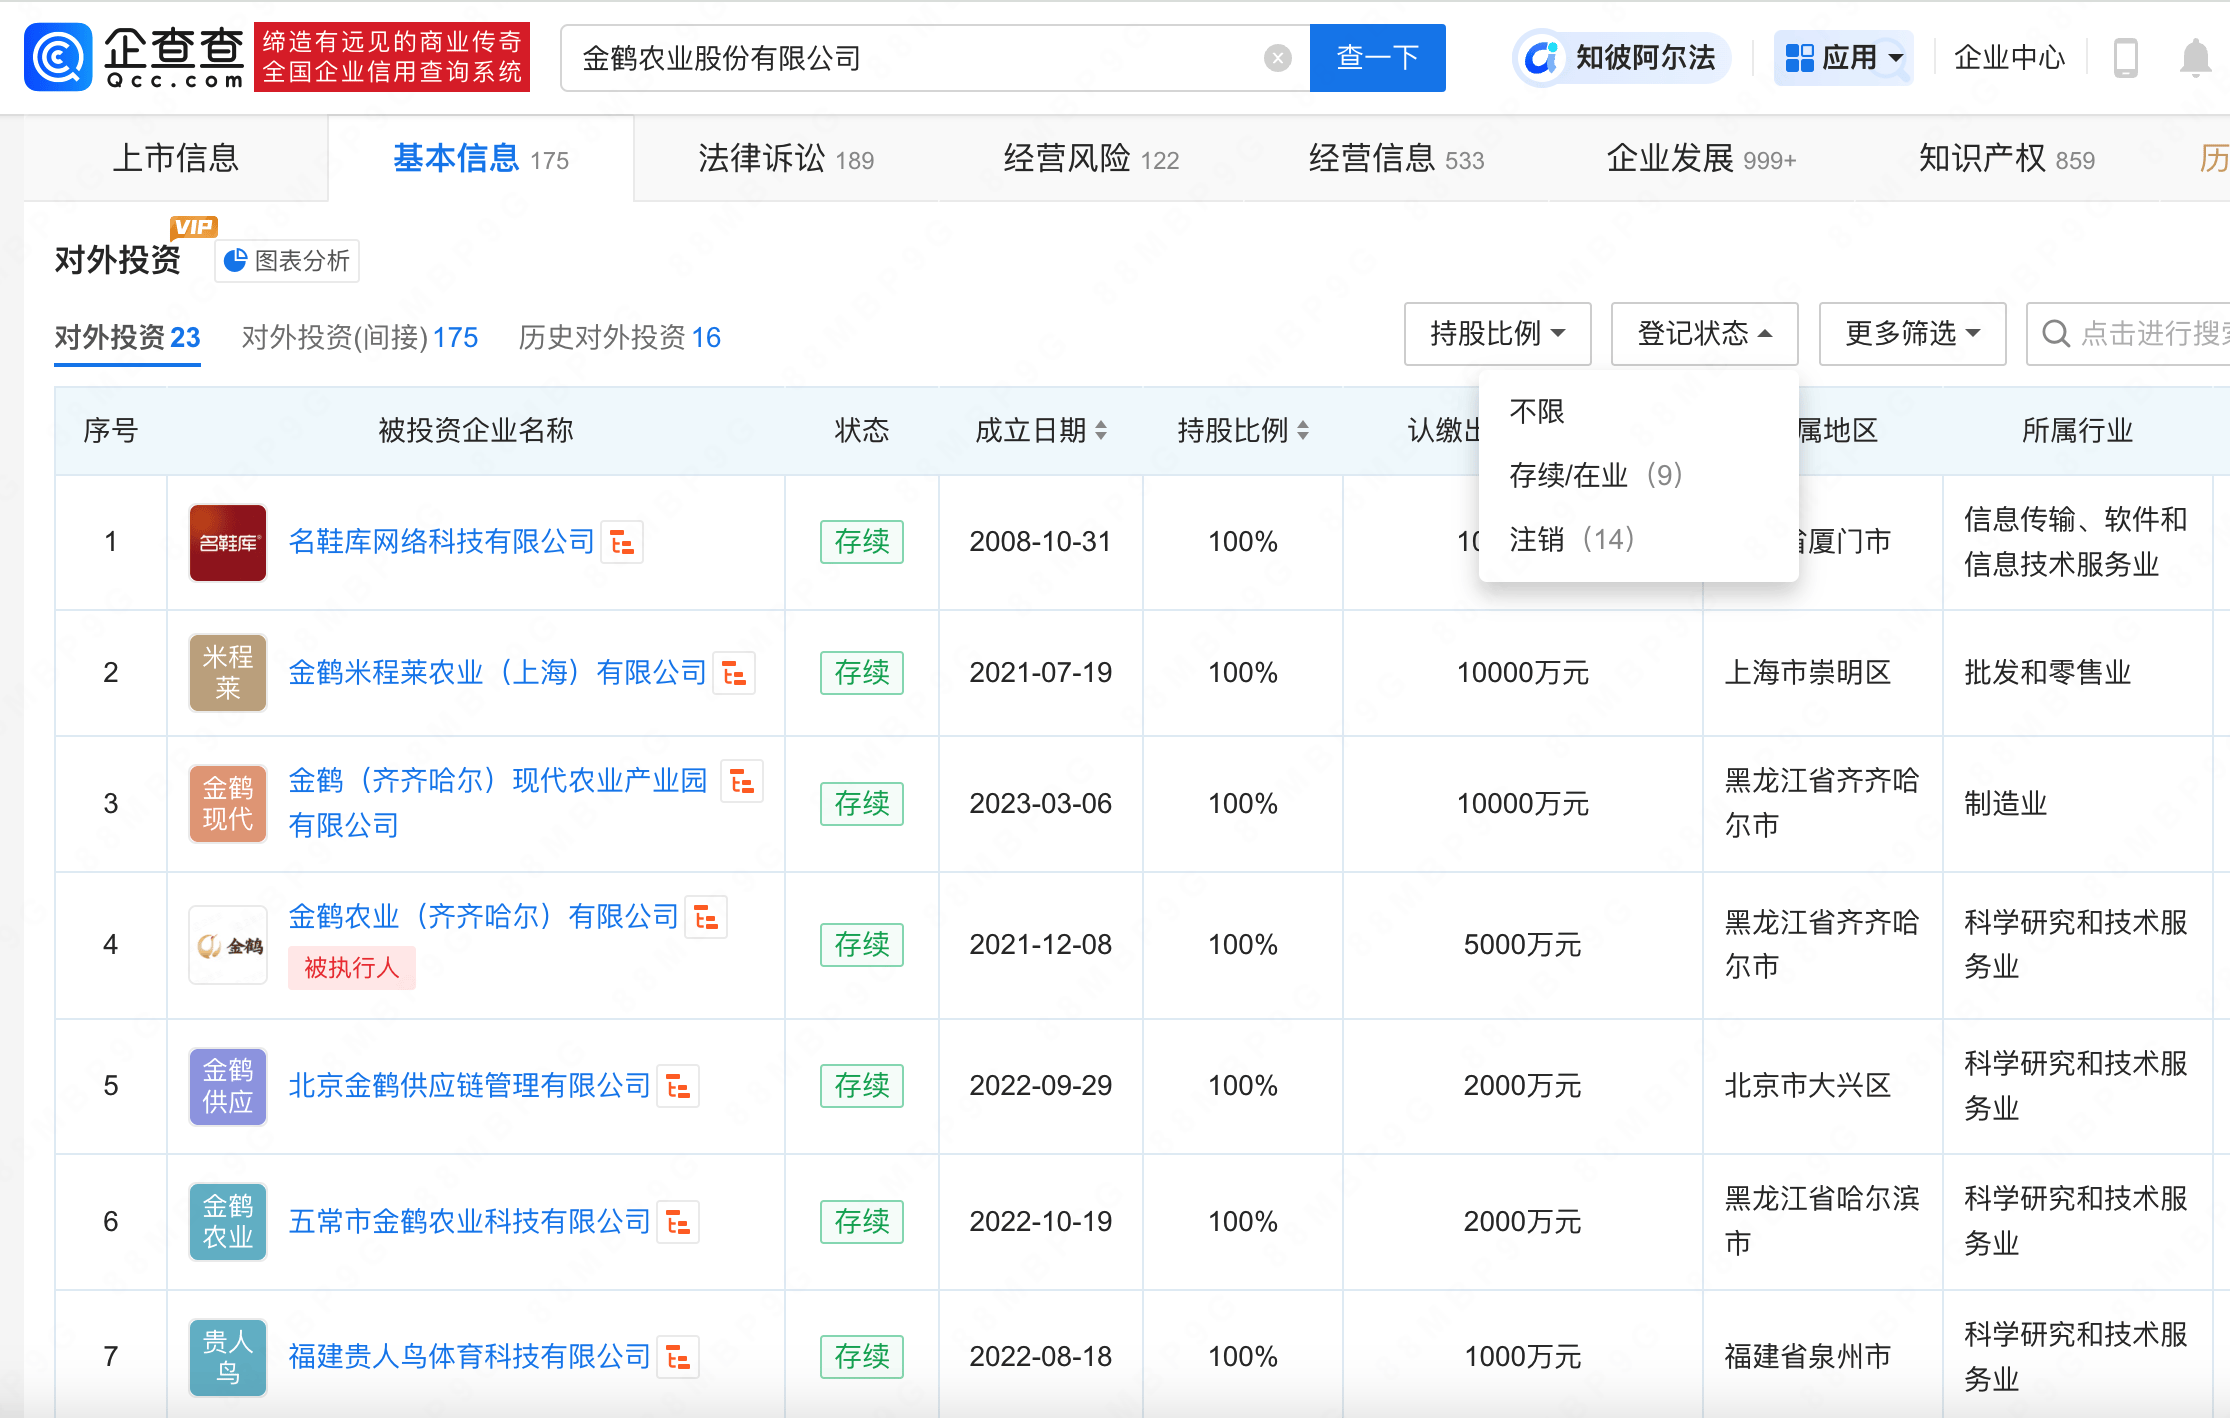Switch to 经营信息 tab
The width and height of the screenshot is (2230, 1418).
coord(1396,158)
